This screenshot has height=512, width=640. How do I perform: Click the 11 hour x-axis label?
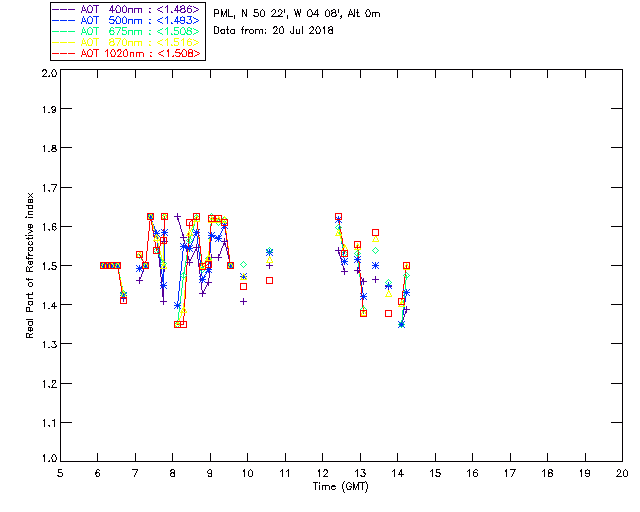(x=285, y=473)
